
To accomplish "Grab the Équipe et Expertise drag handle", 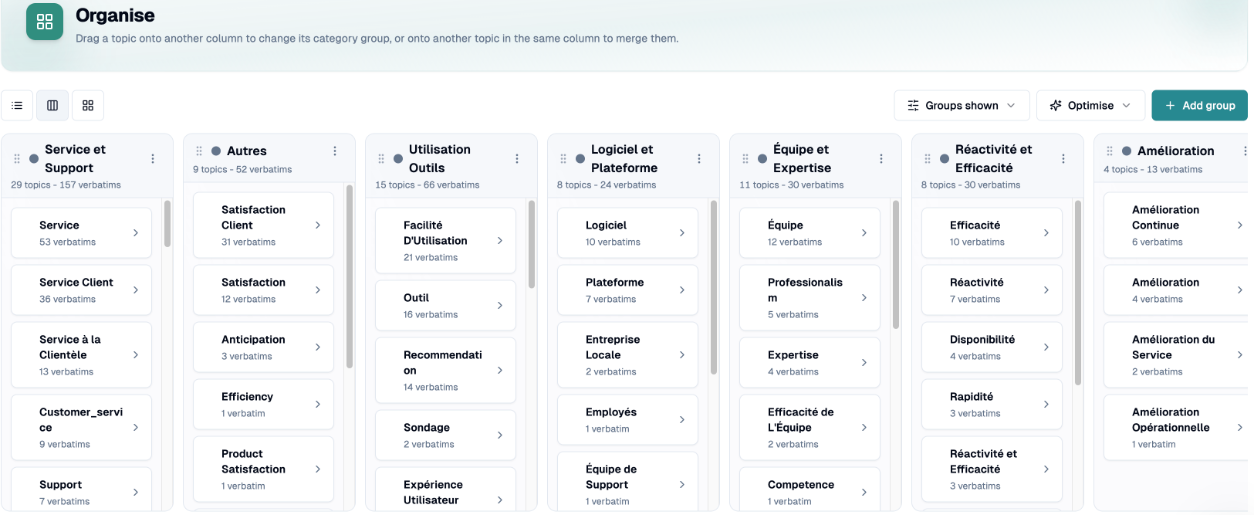I will click(x=745, y=159).
